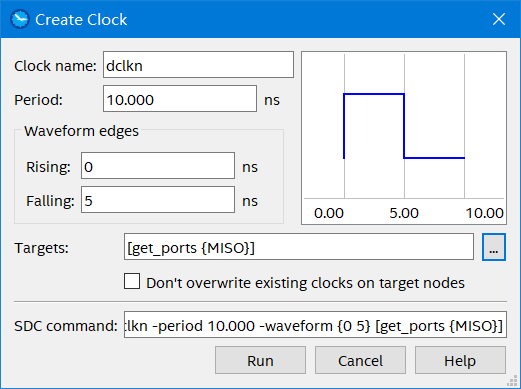Screen dimensions: 521x389
Task: Click the 'Rising:' label
Action: point(48,167)
